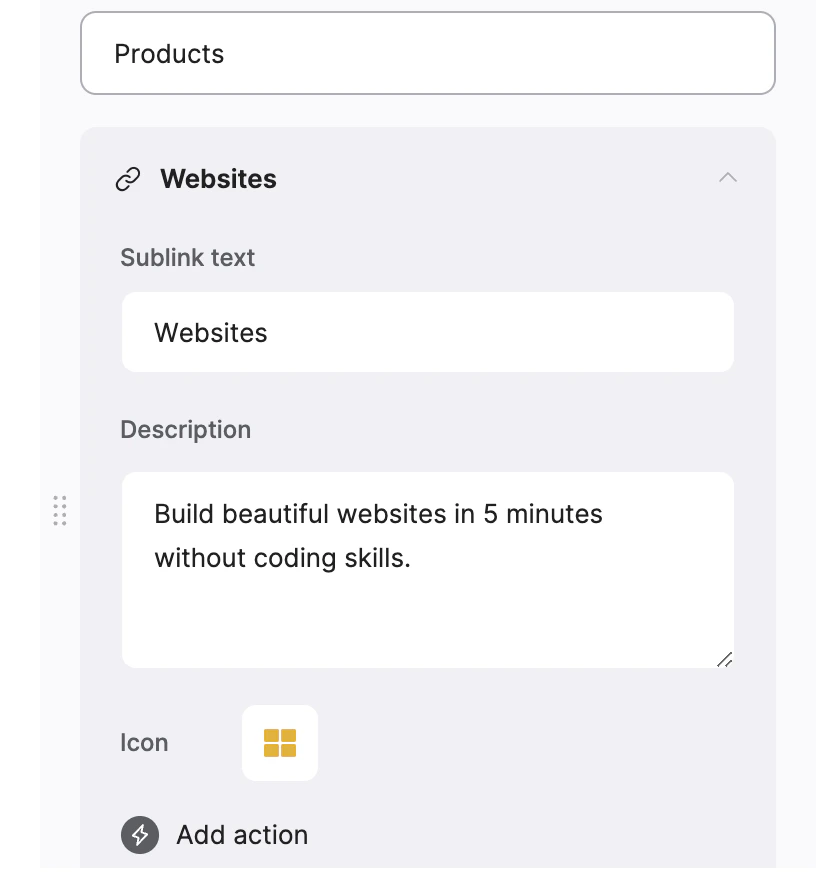Place cursor on the 'without coding skills.' line
The width and height of the screenshot is (838, 892).
point(283,559)
